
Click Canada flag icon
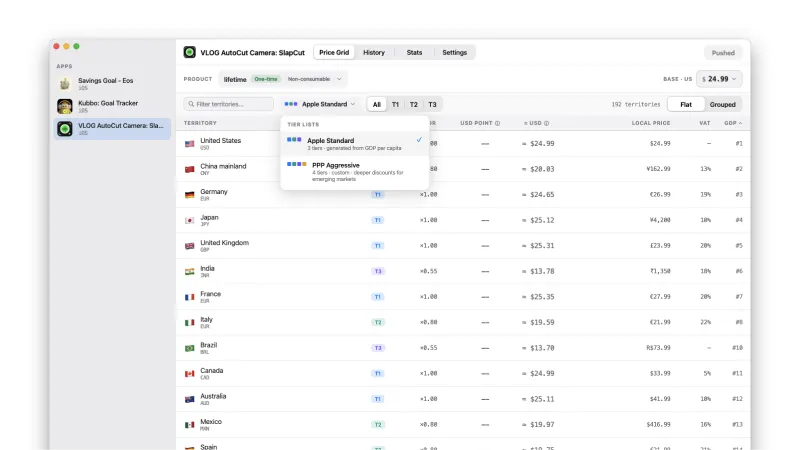point(190,373)
